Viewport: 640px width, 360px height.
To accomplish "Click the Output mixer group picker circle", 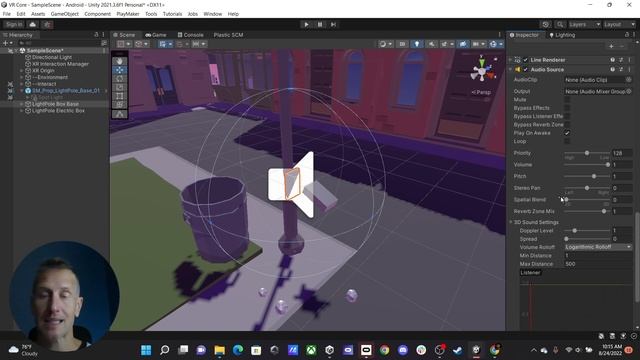I will pos(629,91).
